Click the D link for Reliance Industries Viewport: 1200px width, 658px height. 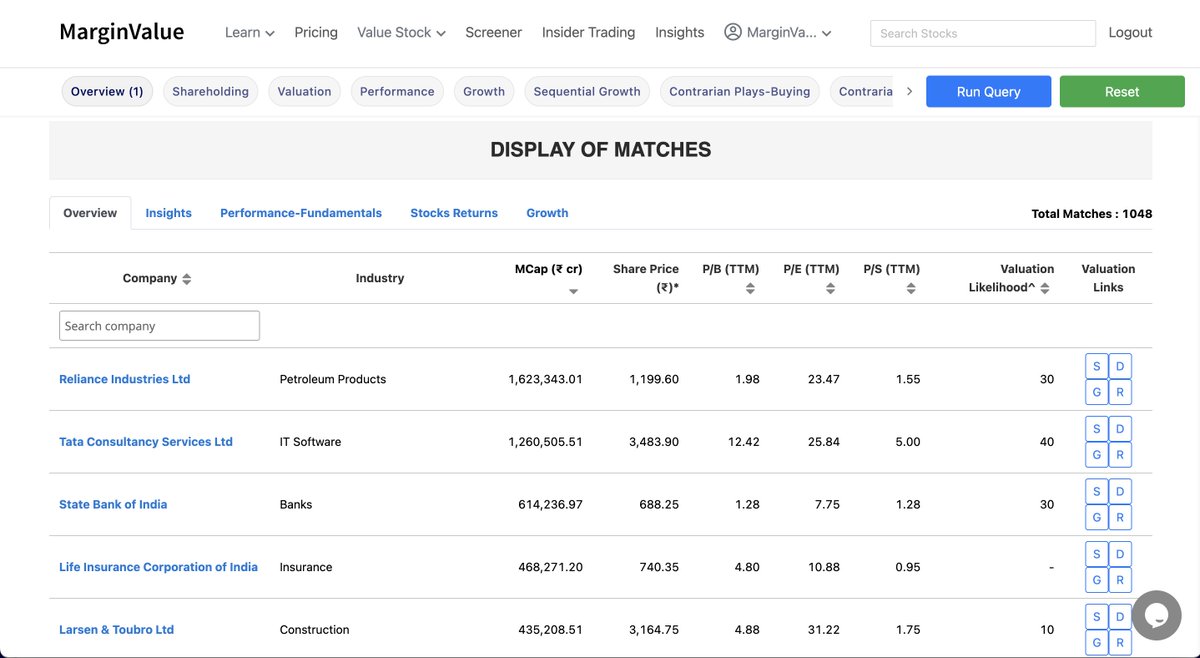point(1120,366)
